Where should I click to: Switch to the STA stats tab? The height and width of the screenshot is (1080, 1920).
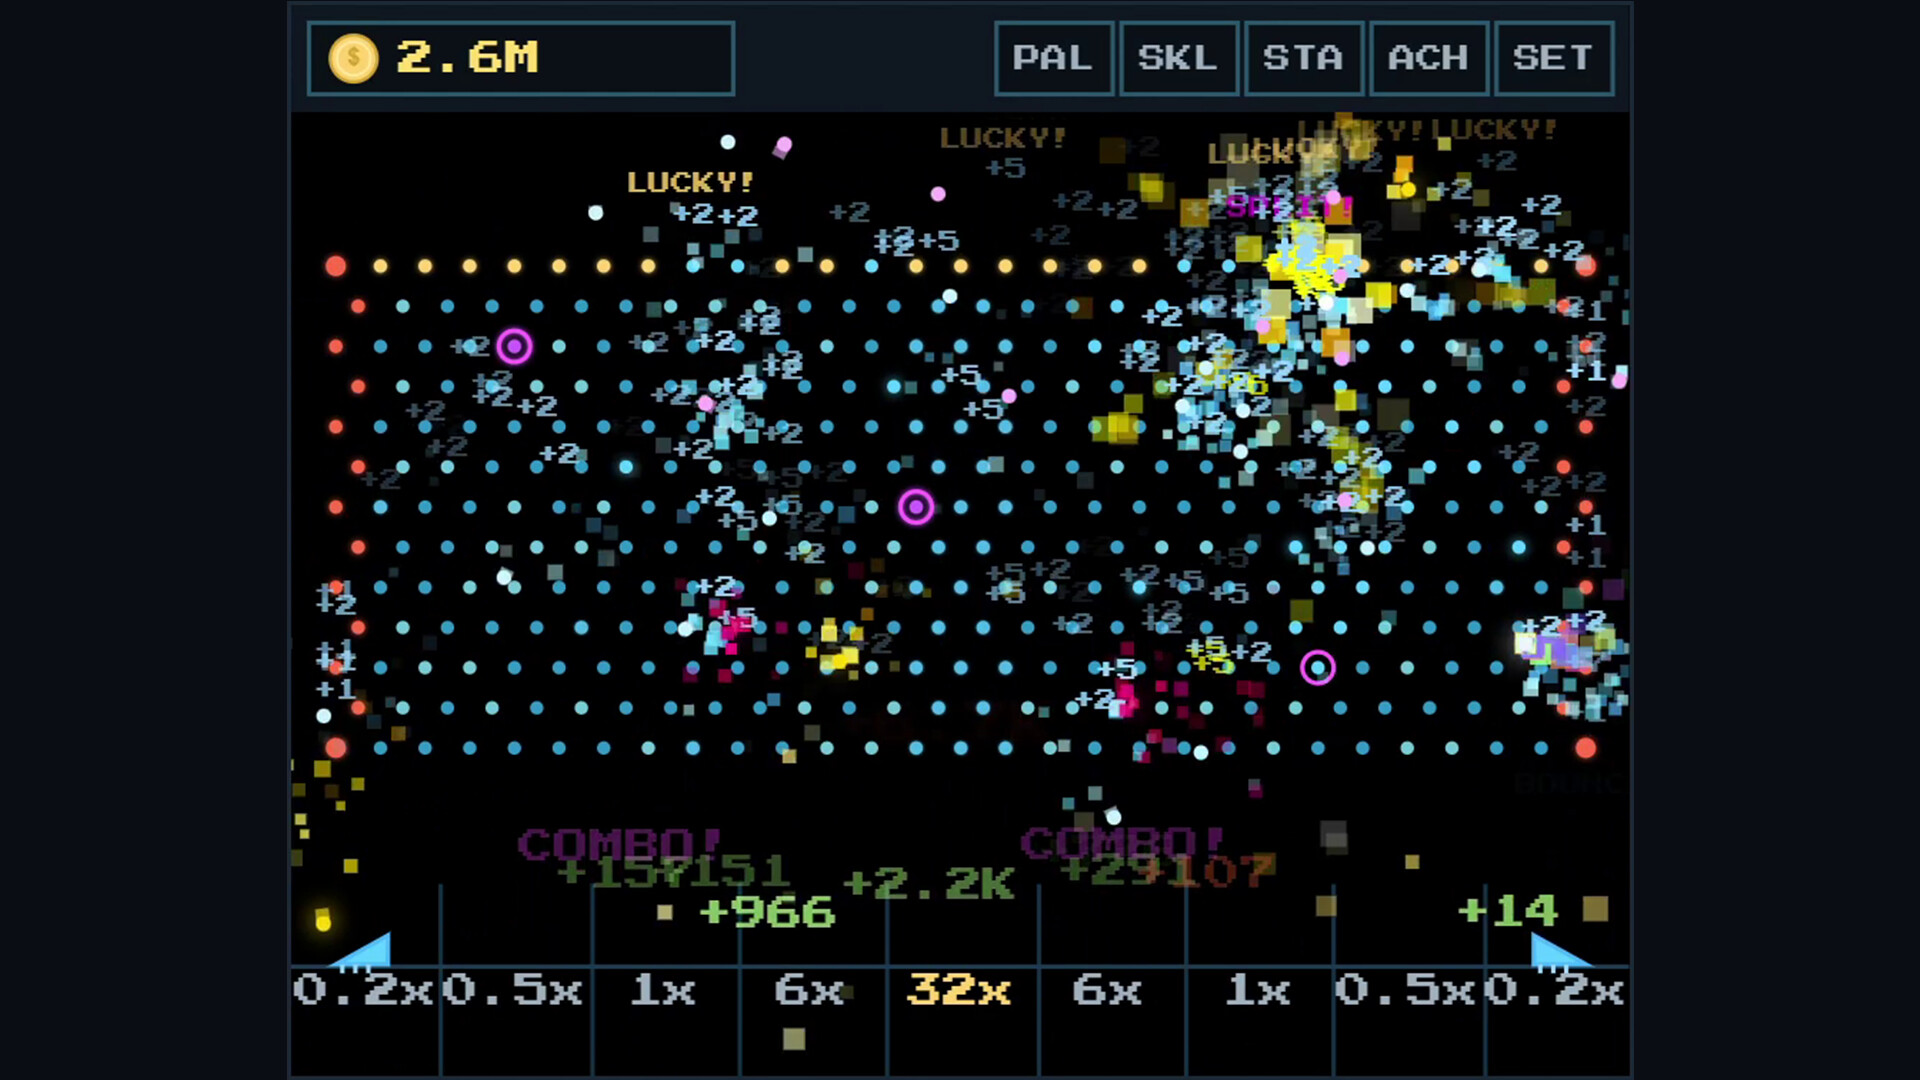point(1304,58)
